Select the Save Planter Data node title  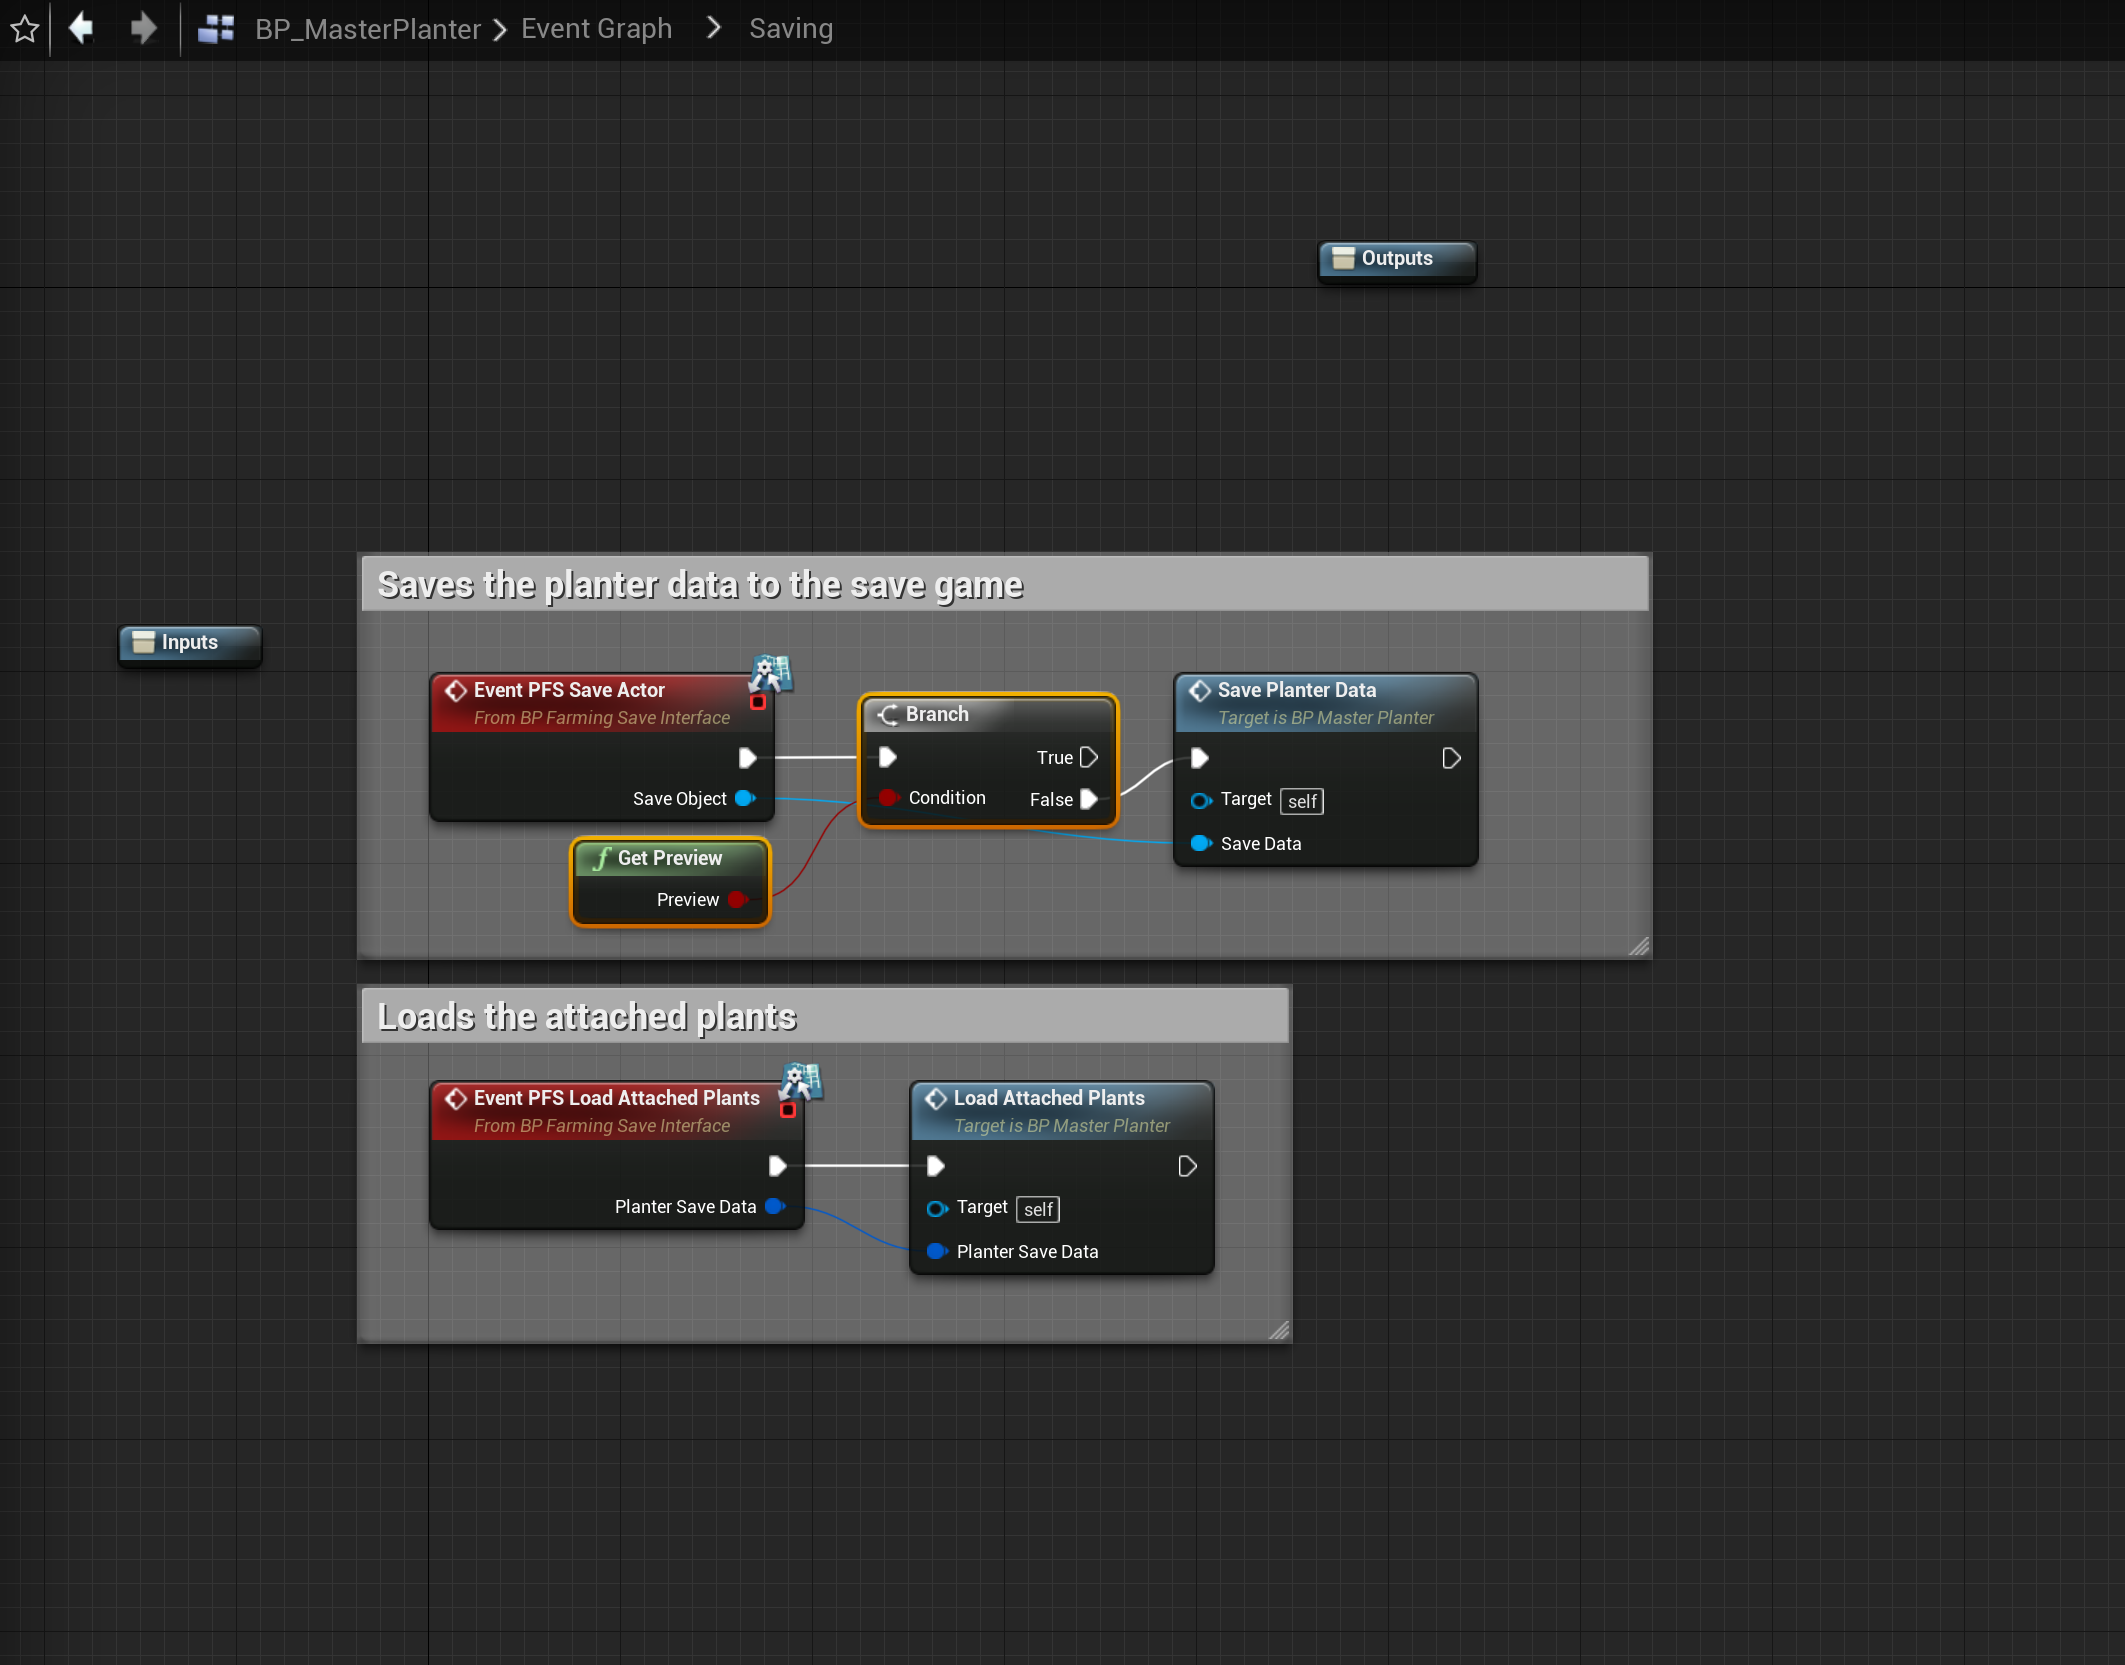point(1296,690)
